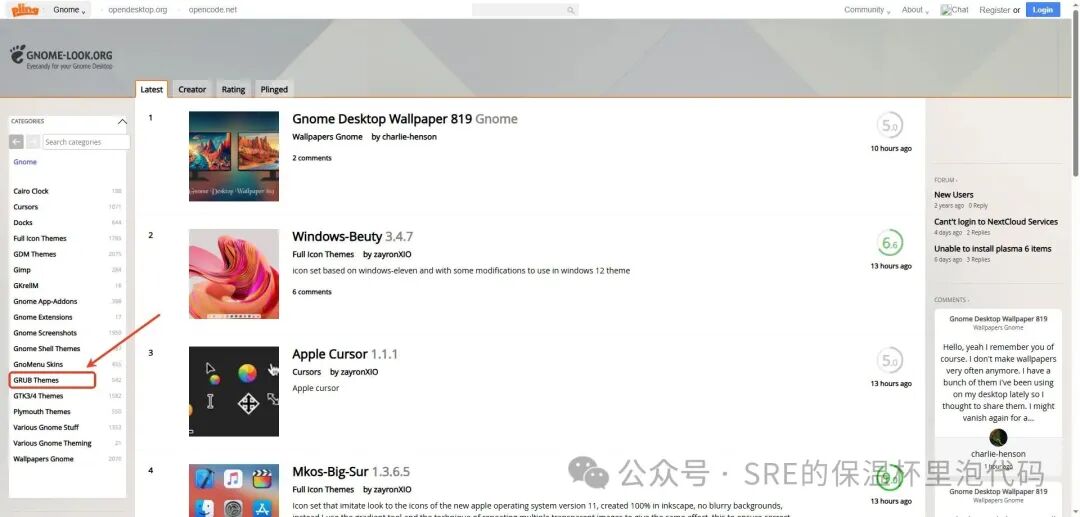Image resolution: width=1080 pixels, height=517 pixels.
Task: Open the GnoMenu Skins category
Action: (x=38, y=364)
